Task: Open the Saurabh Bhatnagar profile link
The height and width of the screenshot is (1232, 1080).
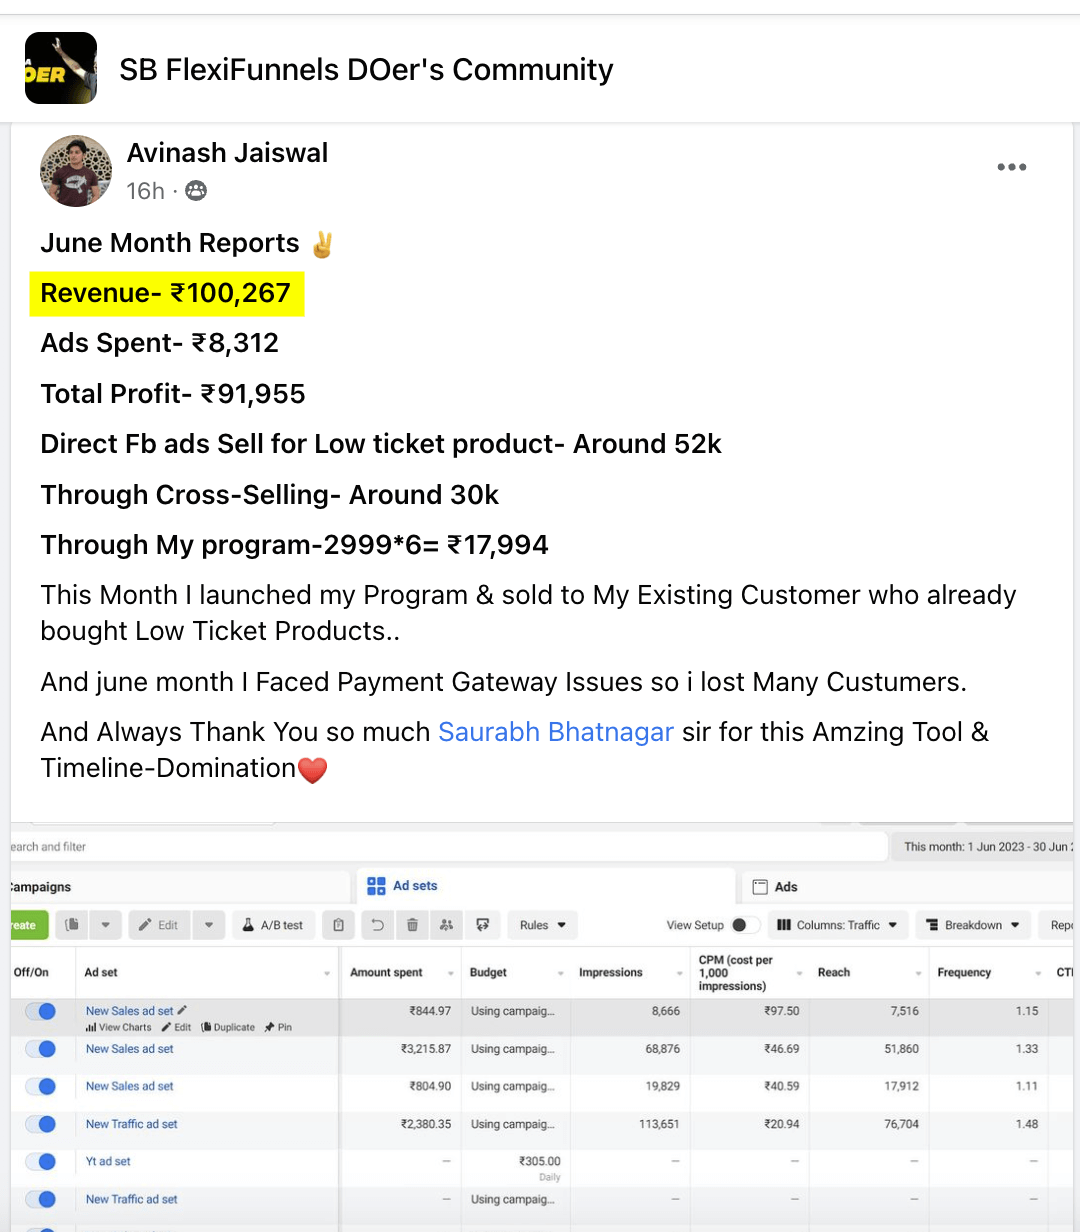Action: click(556, 732)
